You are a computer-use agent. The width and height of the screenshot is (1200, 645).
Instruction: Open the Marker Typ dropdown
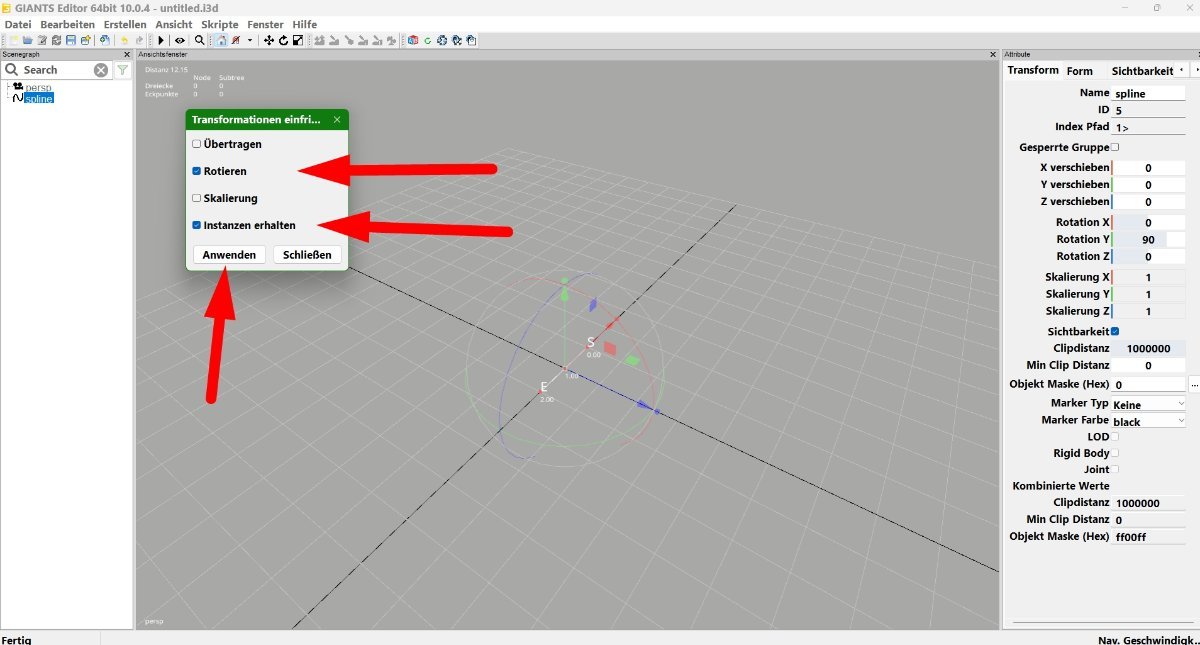click(1149, 404)
